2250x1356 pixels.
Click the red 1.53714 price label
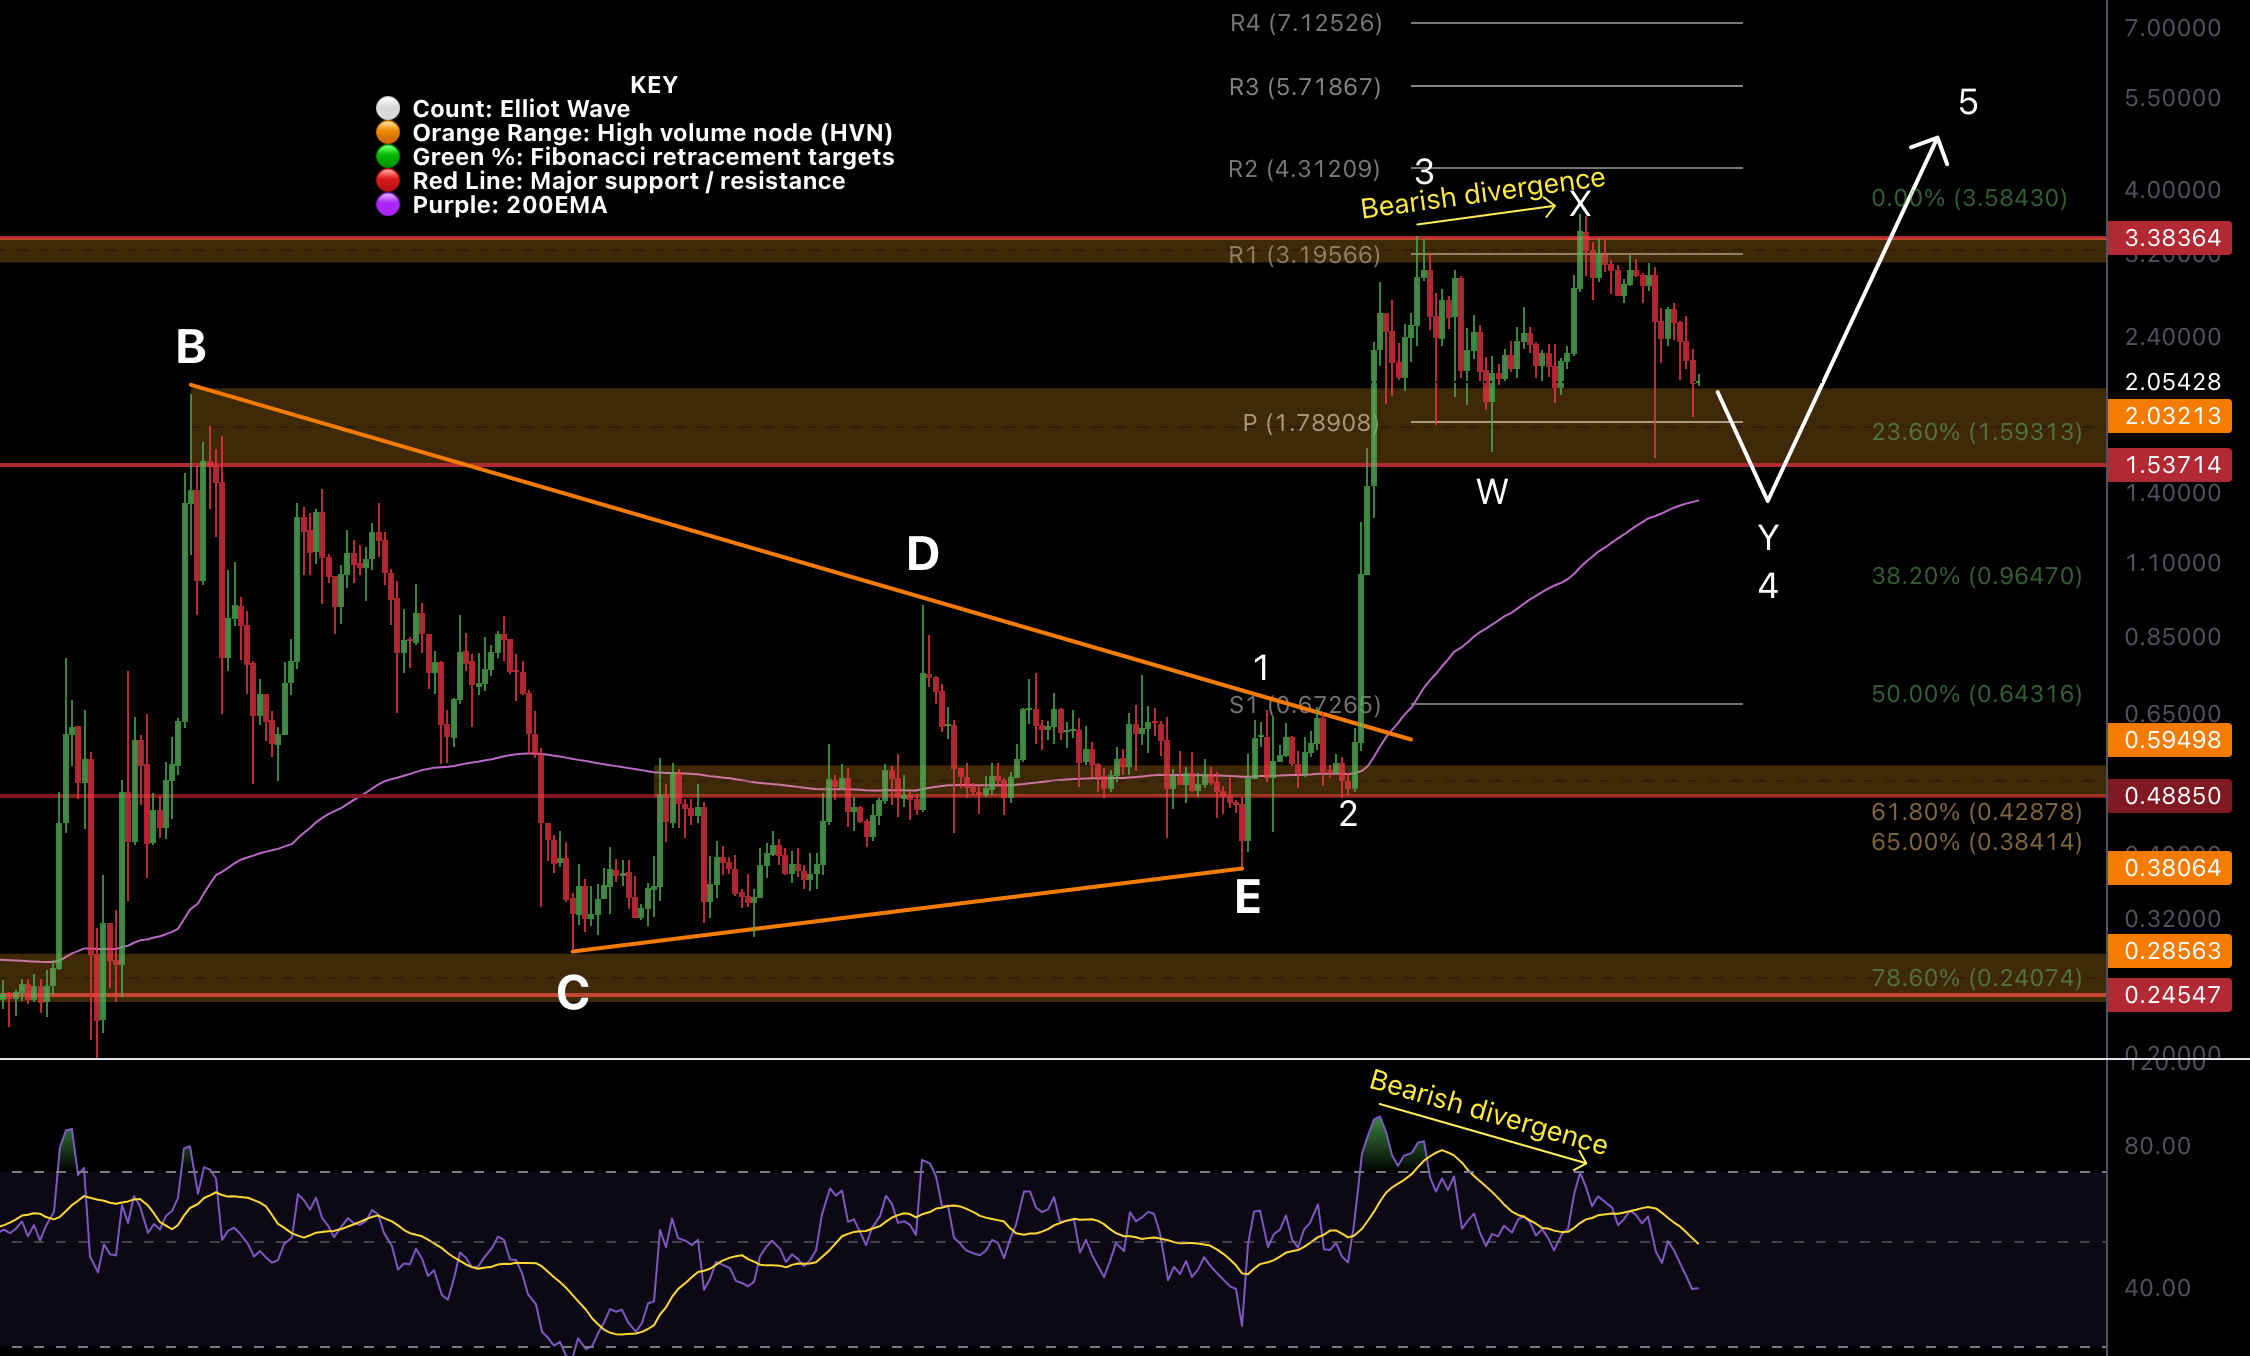(2169, 465)
